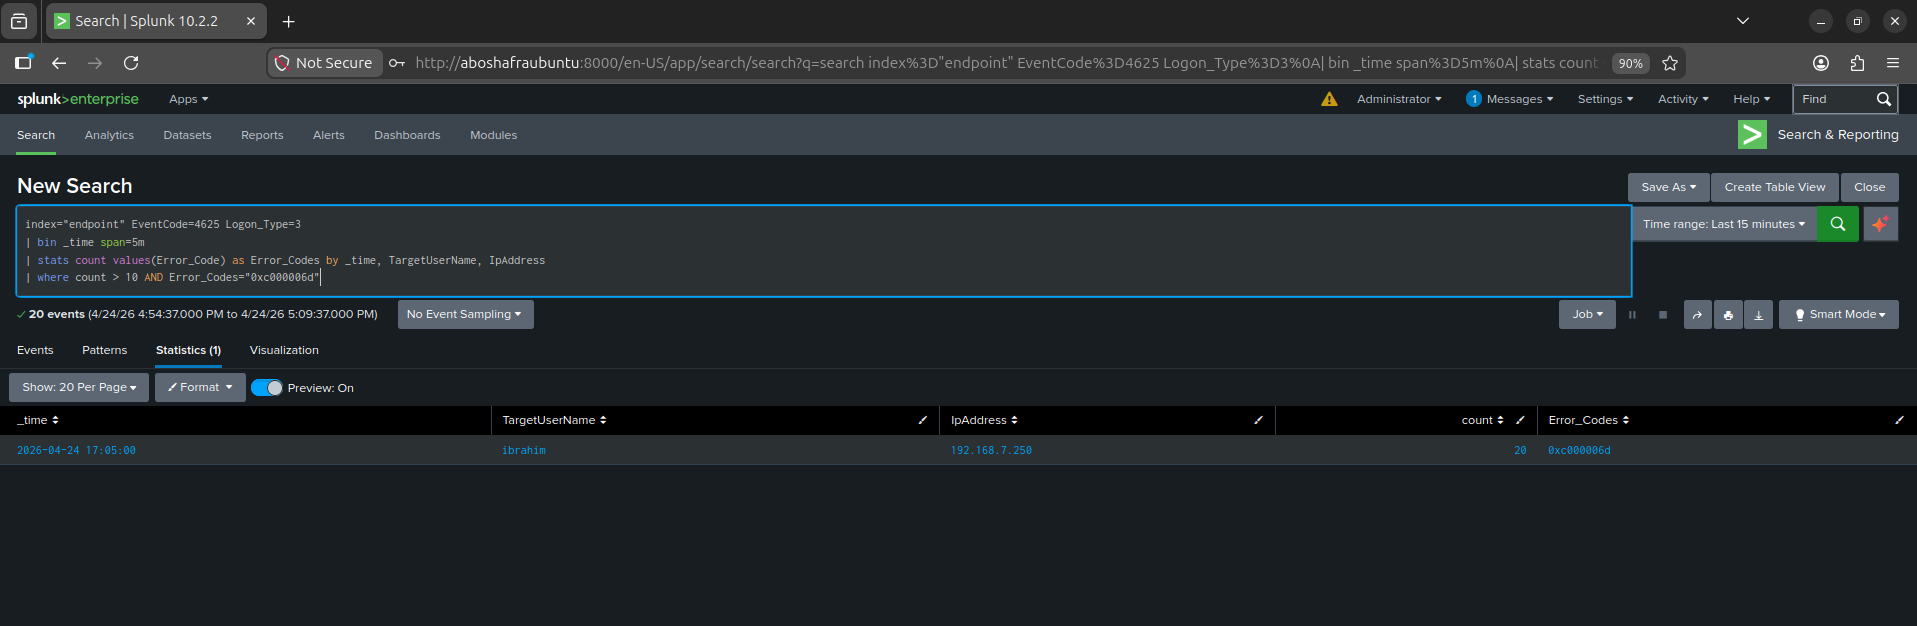Open the Firefox account icon
The height and width of the screenshot is (626, 1917).
point(1821,63)
